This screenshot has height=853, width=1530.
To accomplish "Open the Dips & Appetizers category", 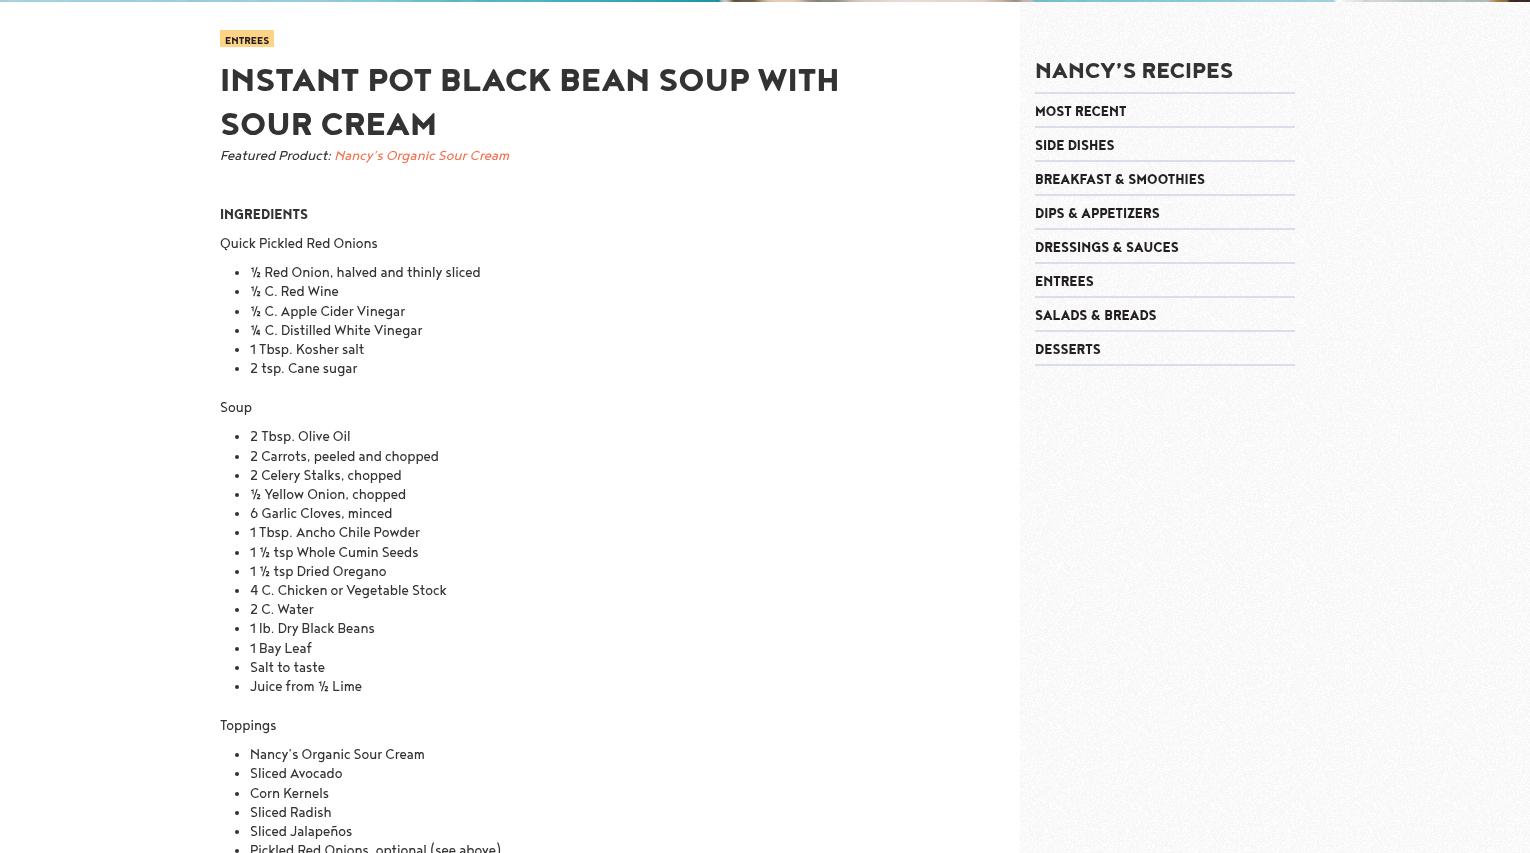I will (1097, 214).
